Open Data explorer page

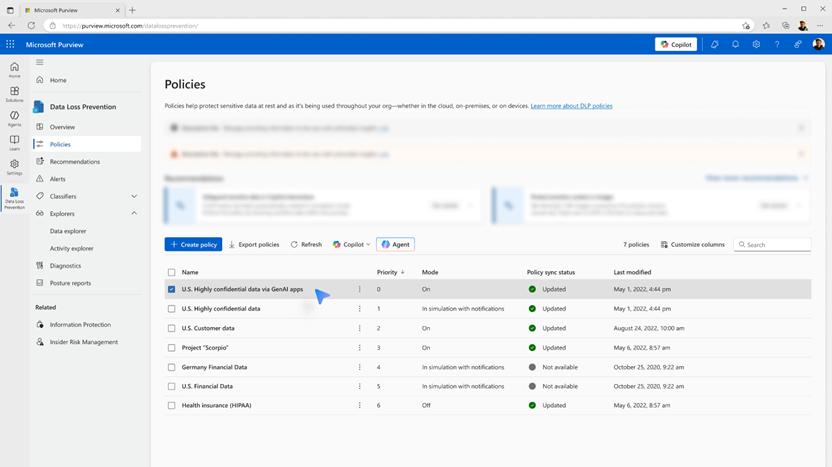pos(68,231)
